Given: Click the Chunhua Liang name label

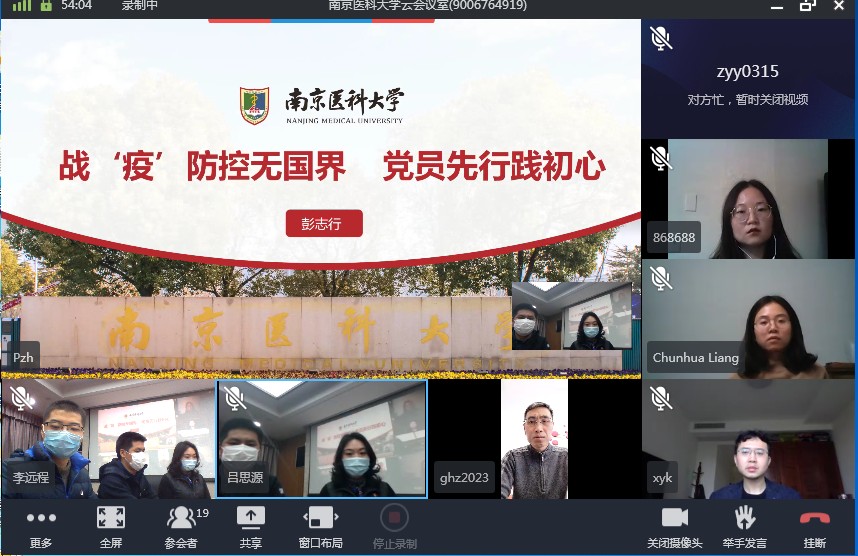Looking at the screenshot, I should click(x=695, y=357).
